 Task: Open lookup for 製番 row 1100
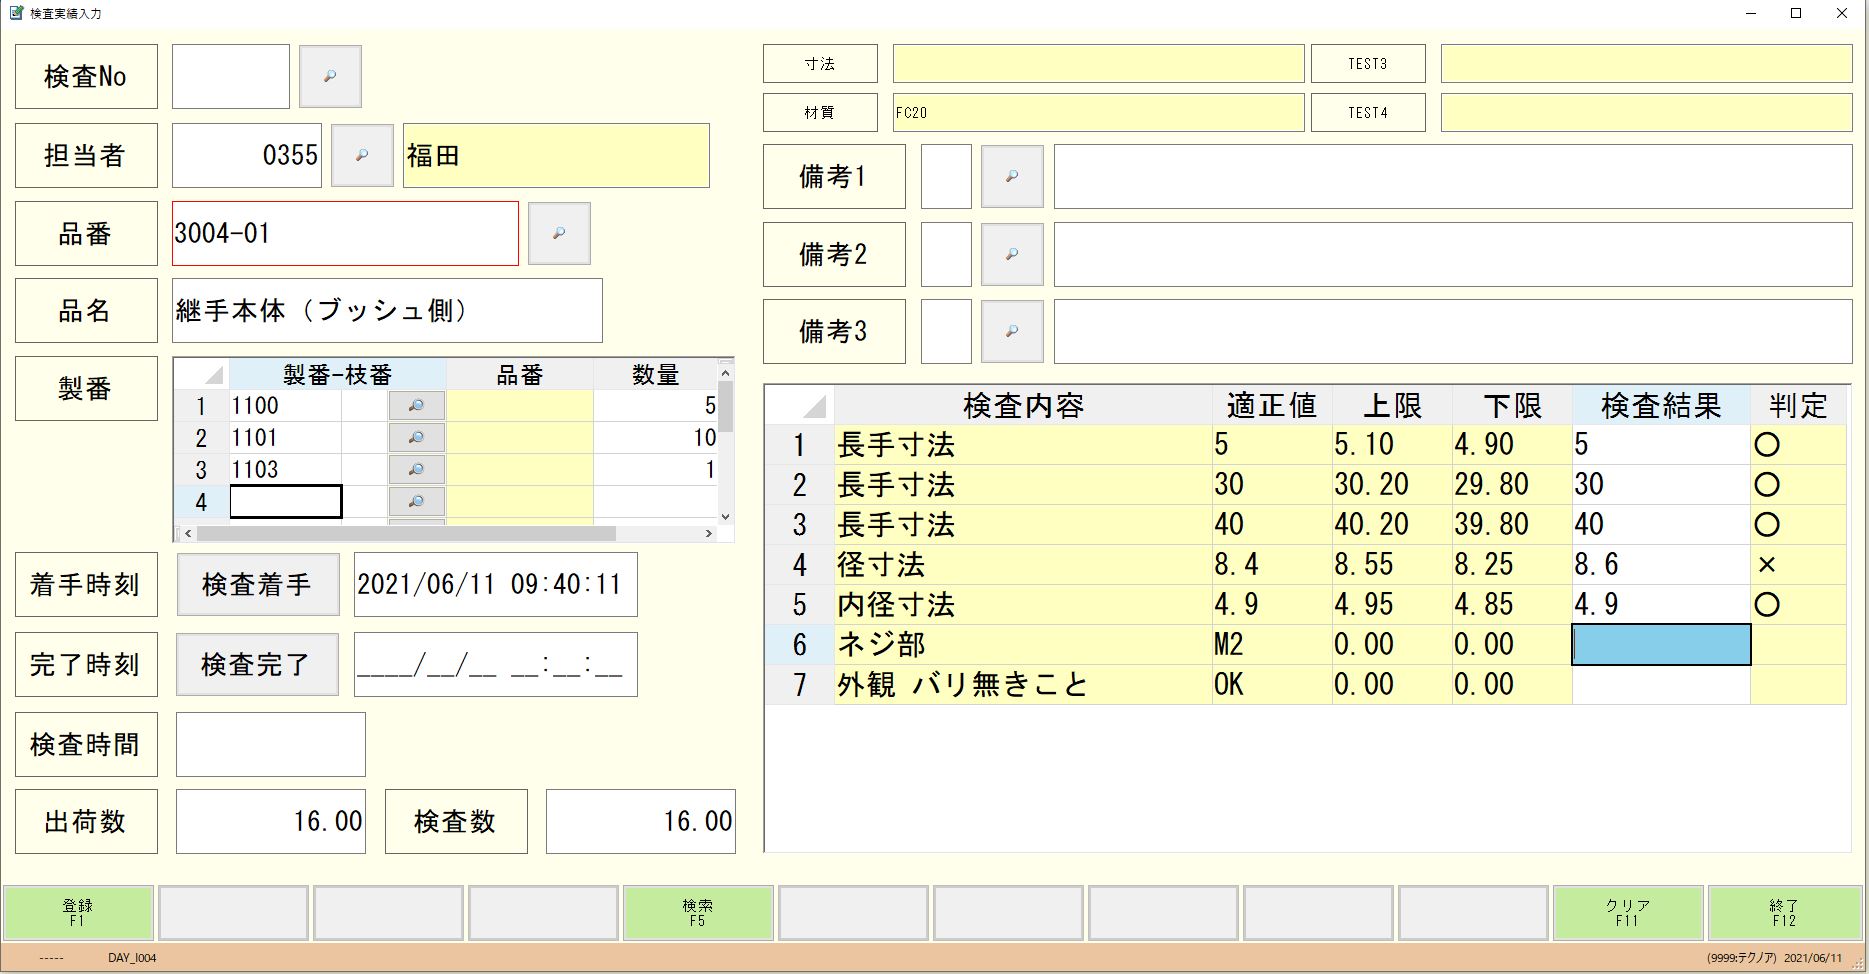(x=416, y=406)
